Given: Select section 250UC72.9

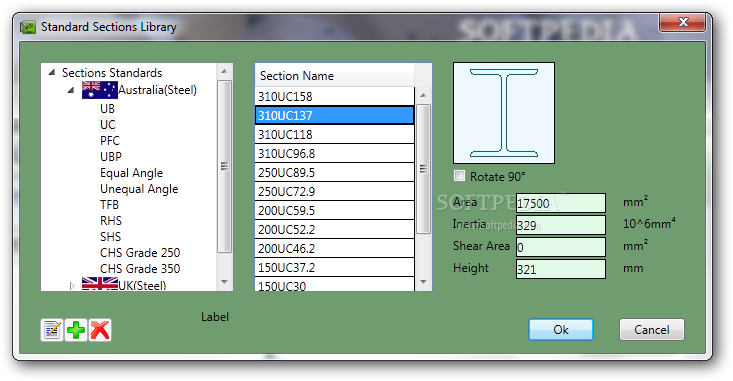Looking at the screenshot, I should tap(335, 192).
